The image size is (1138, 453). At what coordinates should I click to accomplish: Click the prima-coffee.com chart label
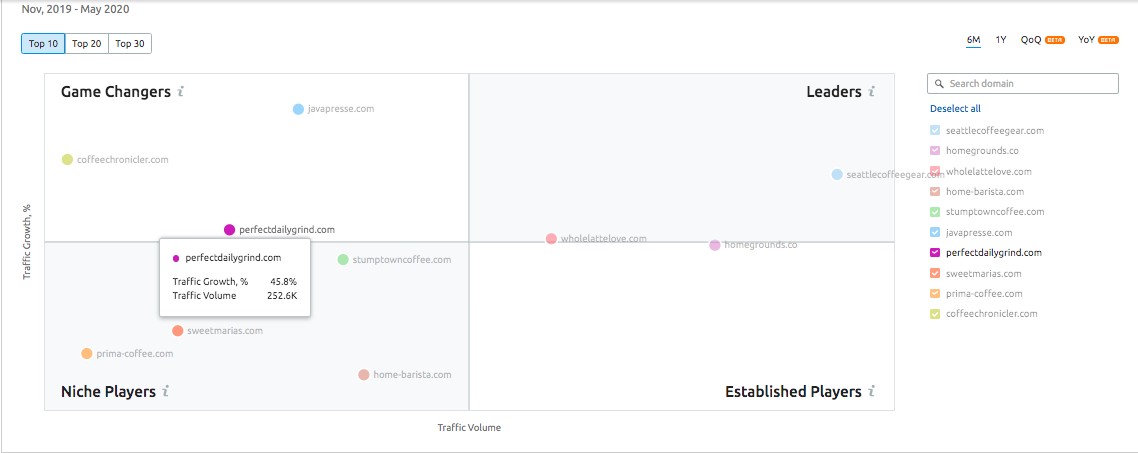(x=135, y=354)
